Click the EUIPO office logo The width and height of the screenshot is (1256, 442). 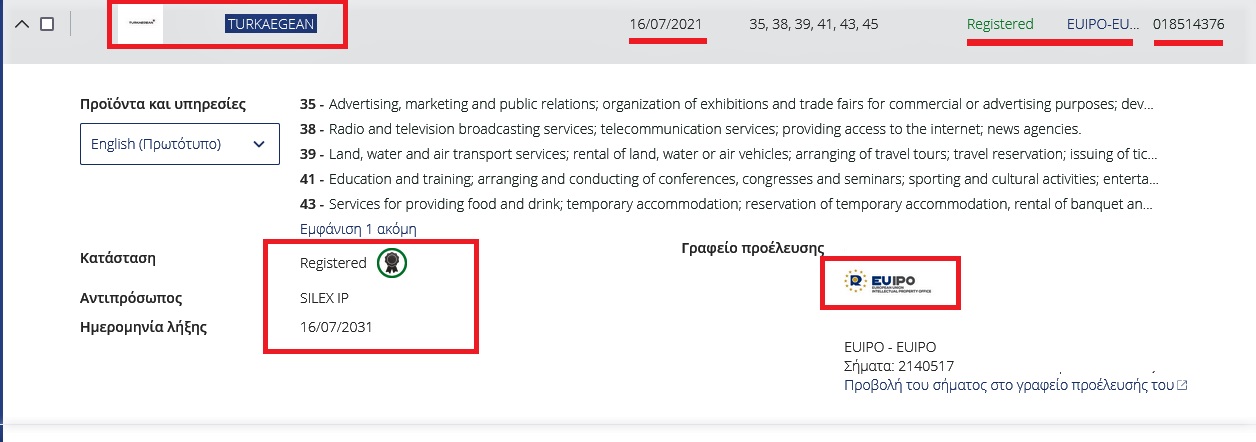[x=889, y=283]
